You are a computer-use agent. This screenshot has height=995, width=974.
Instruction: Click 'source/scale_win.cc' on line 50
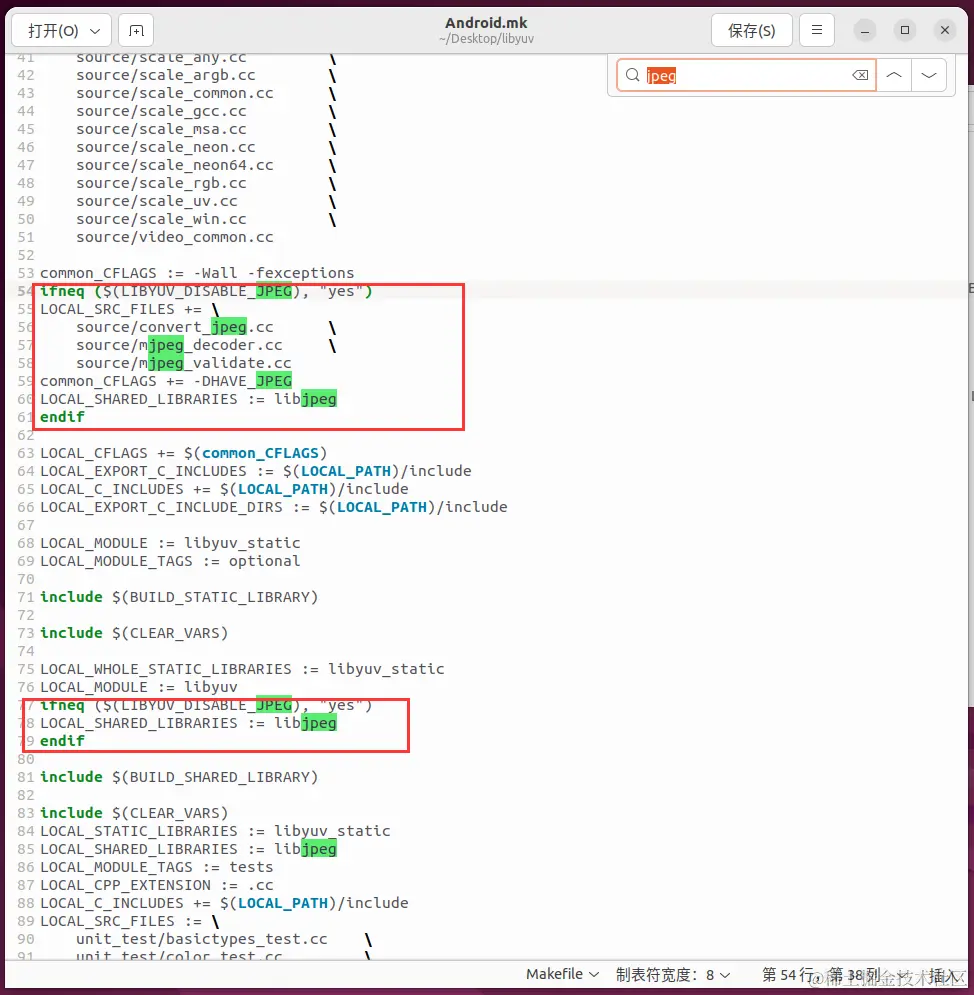coord(161,220)
